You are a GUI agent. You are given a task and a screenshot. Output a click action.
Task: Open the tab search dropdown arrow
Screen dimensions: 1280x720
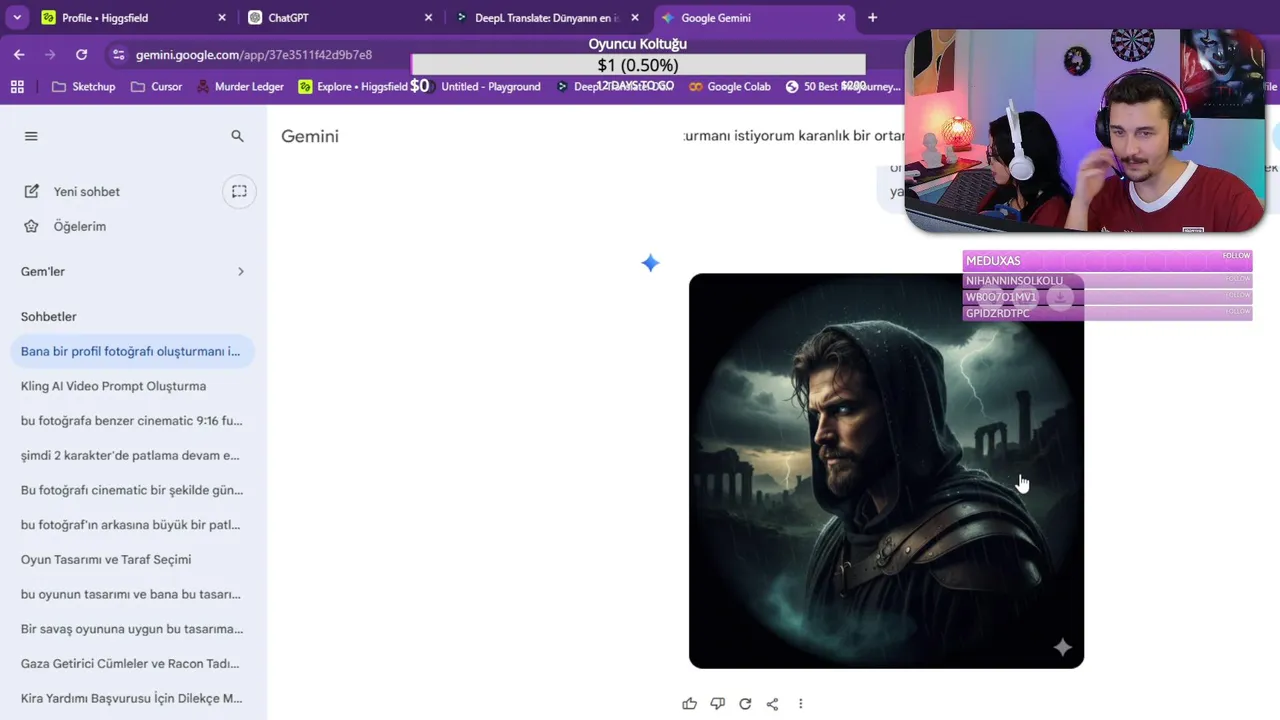(x=17, y=18)
